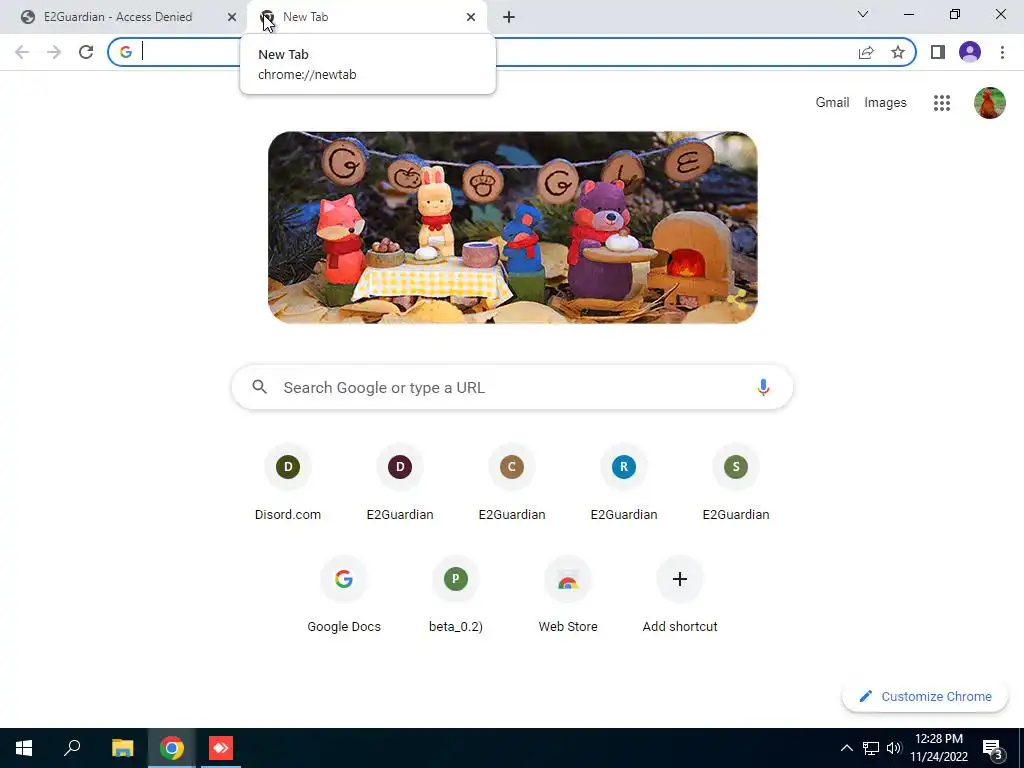The image size is (1024, 768).
Task: Open Windows taskbar search
Action: pos(72,748)
